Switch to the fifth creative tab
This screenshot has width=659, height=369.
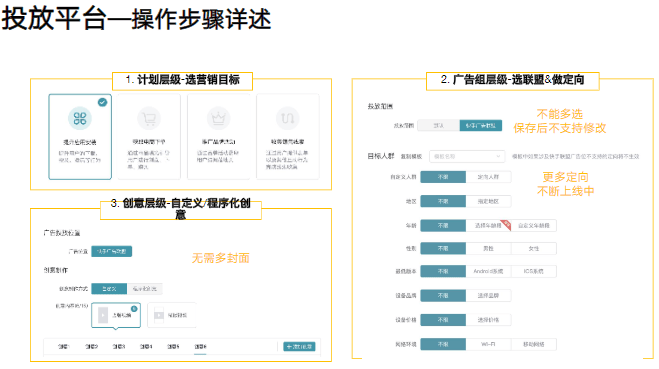click(173, 347)
